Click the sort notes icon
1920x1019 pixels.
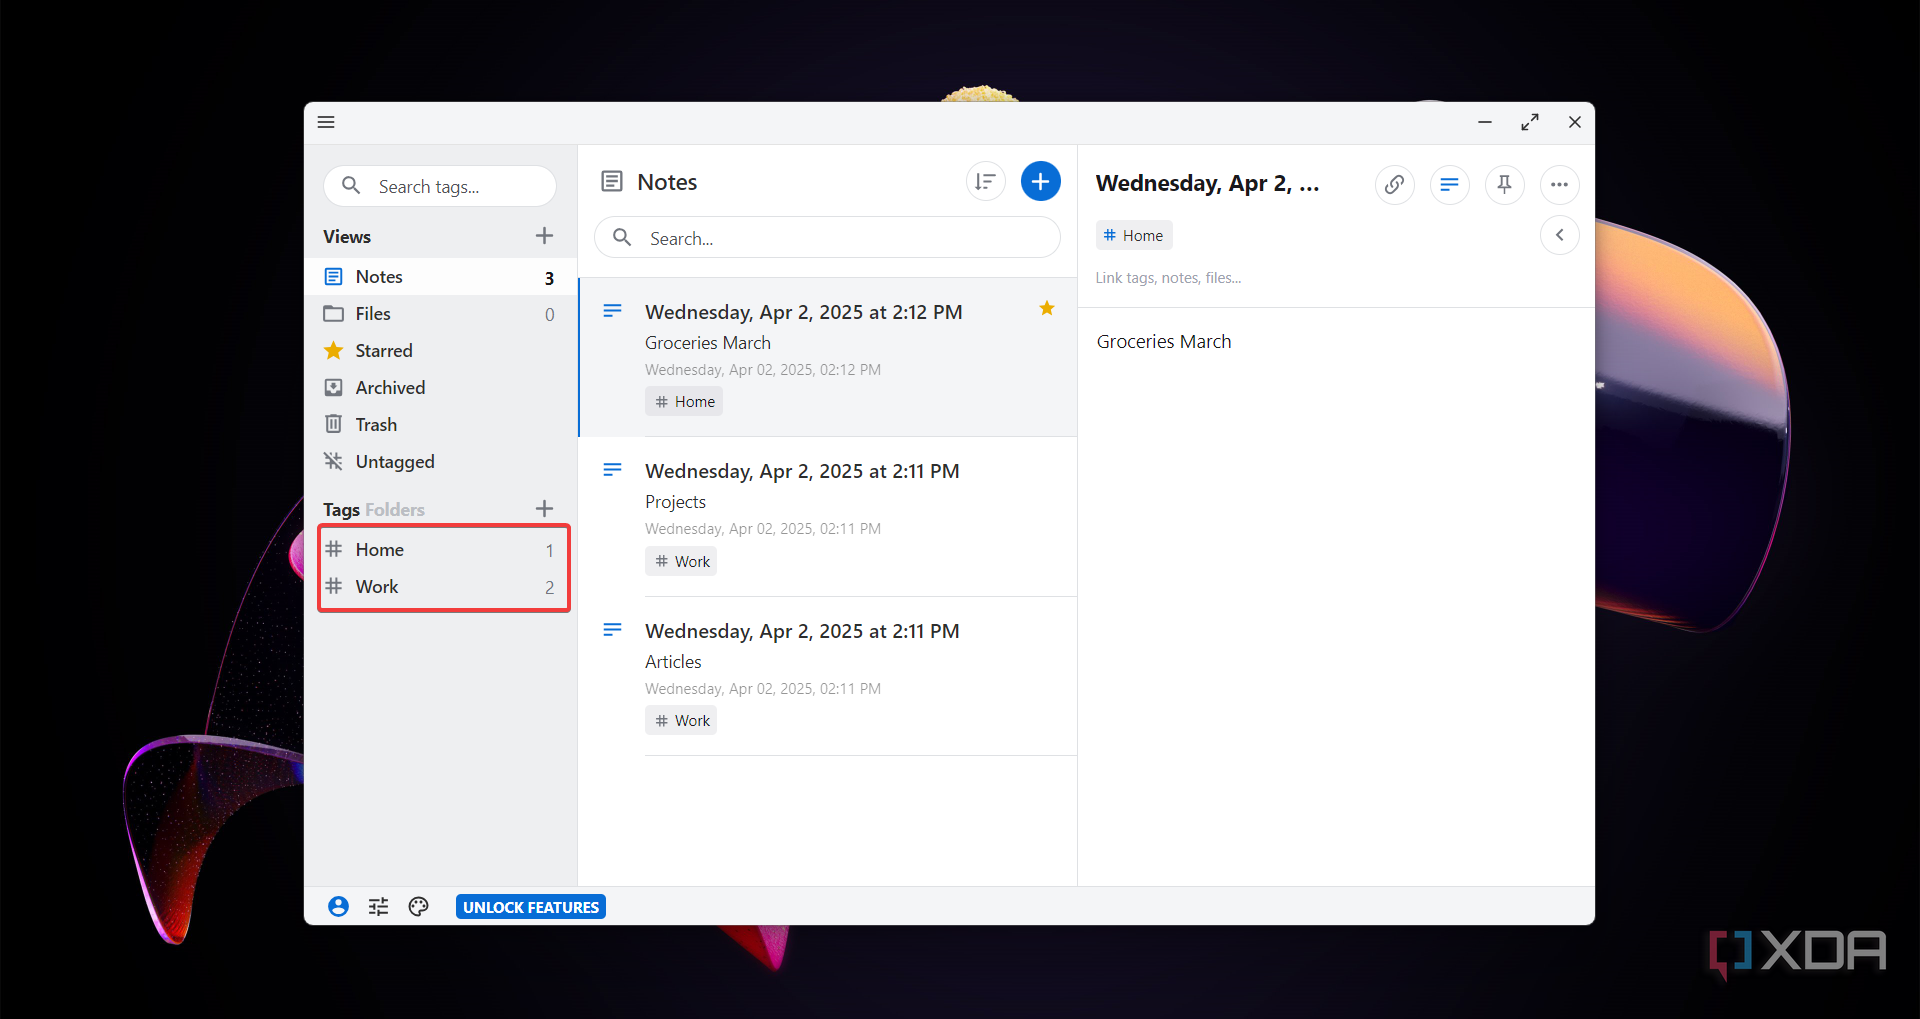985,181
